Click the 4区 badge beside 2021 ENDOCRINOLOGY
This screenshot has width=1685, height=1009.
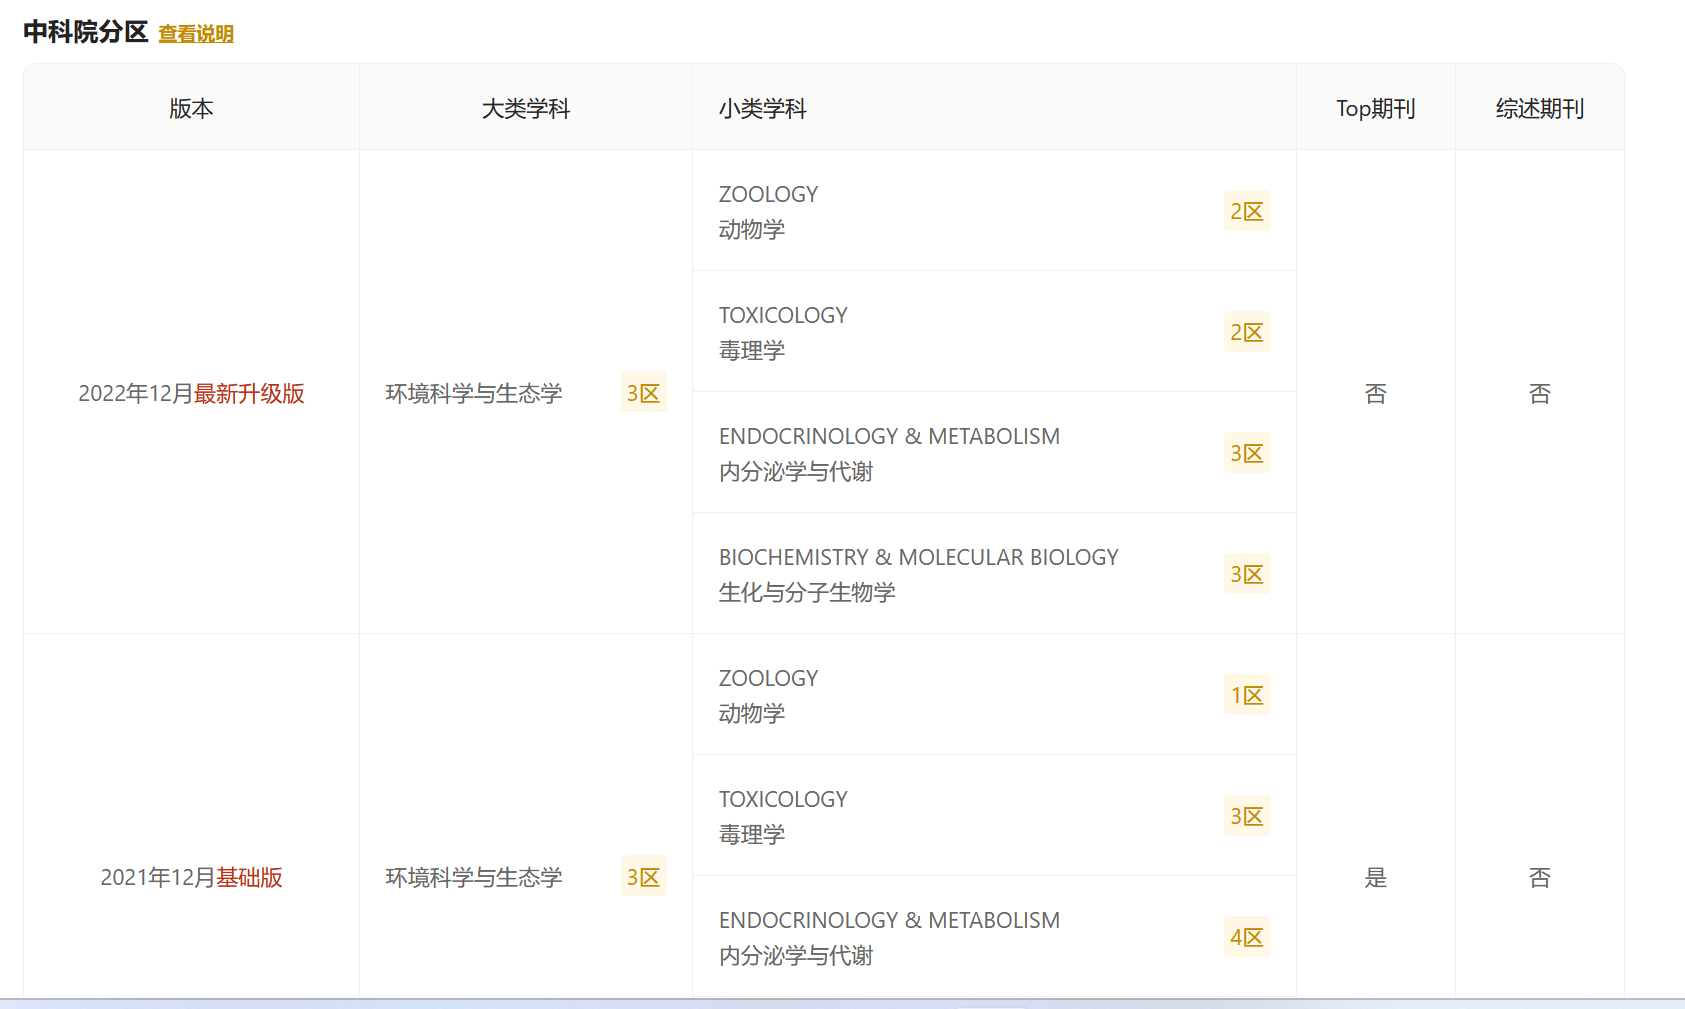pyautogui.click(x=1247, y=937)
